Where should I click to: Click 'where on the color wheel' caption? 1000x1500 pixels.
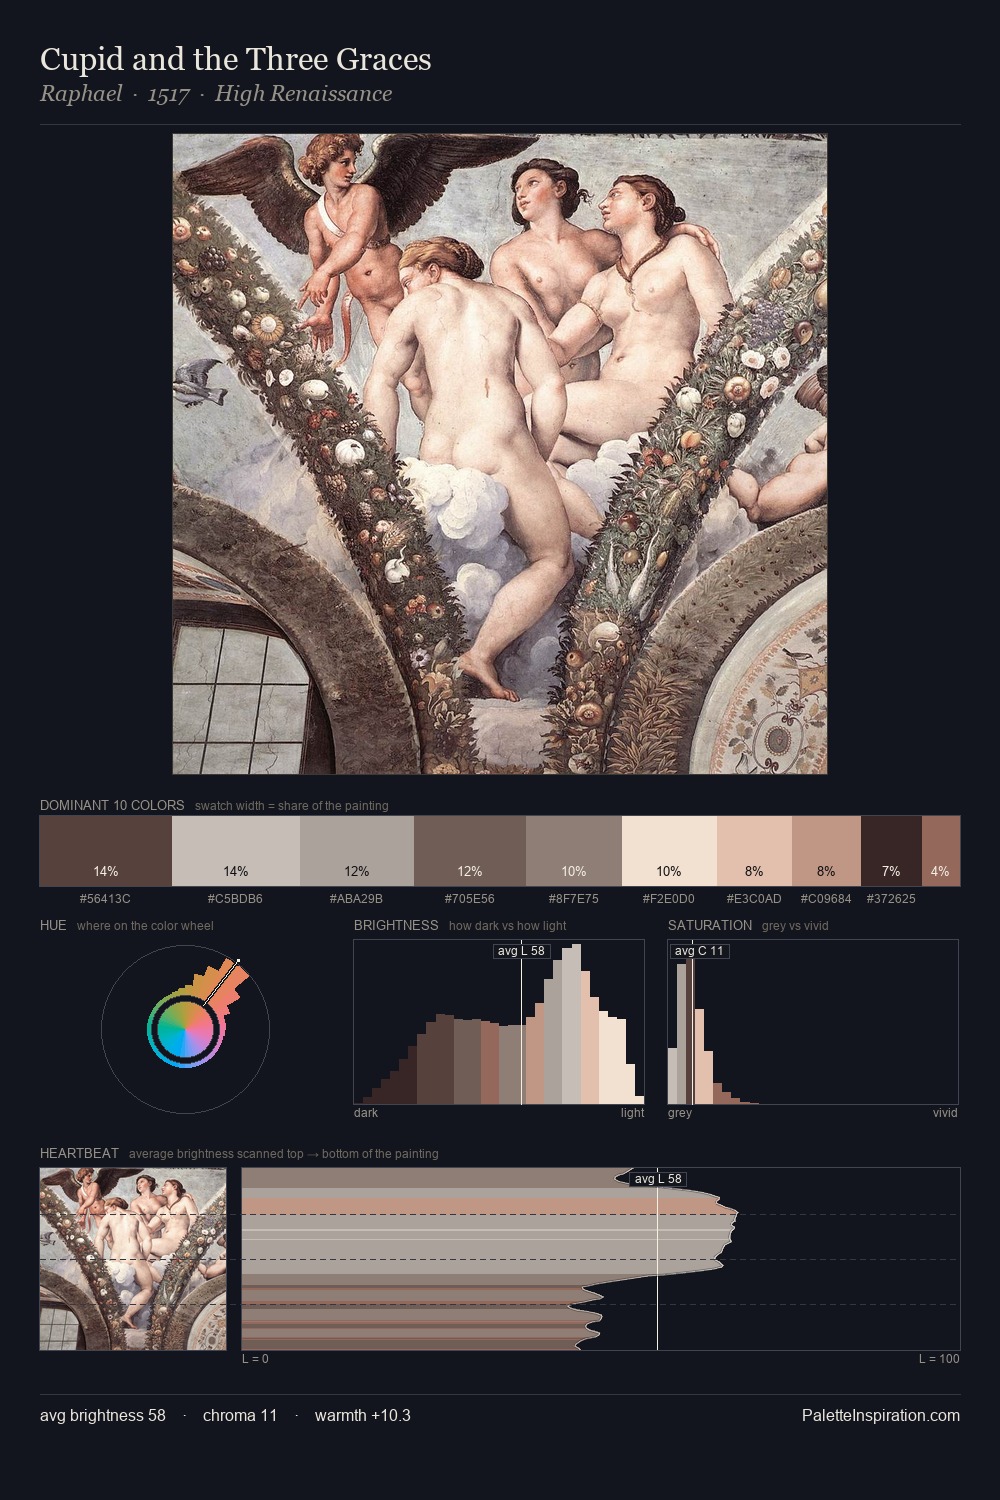click(x=145, y=926)
